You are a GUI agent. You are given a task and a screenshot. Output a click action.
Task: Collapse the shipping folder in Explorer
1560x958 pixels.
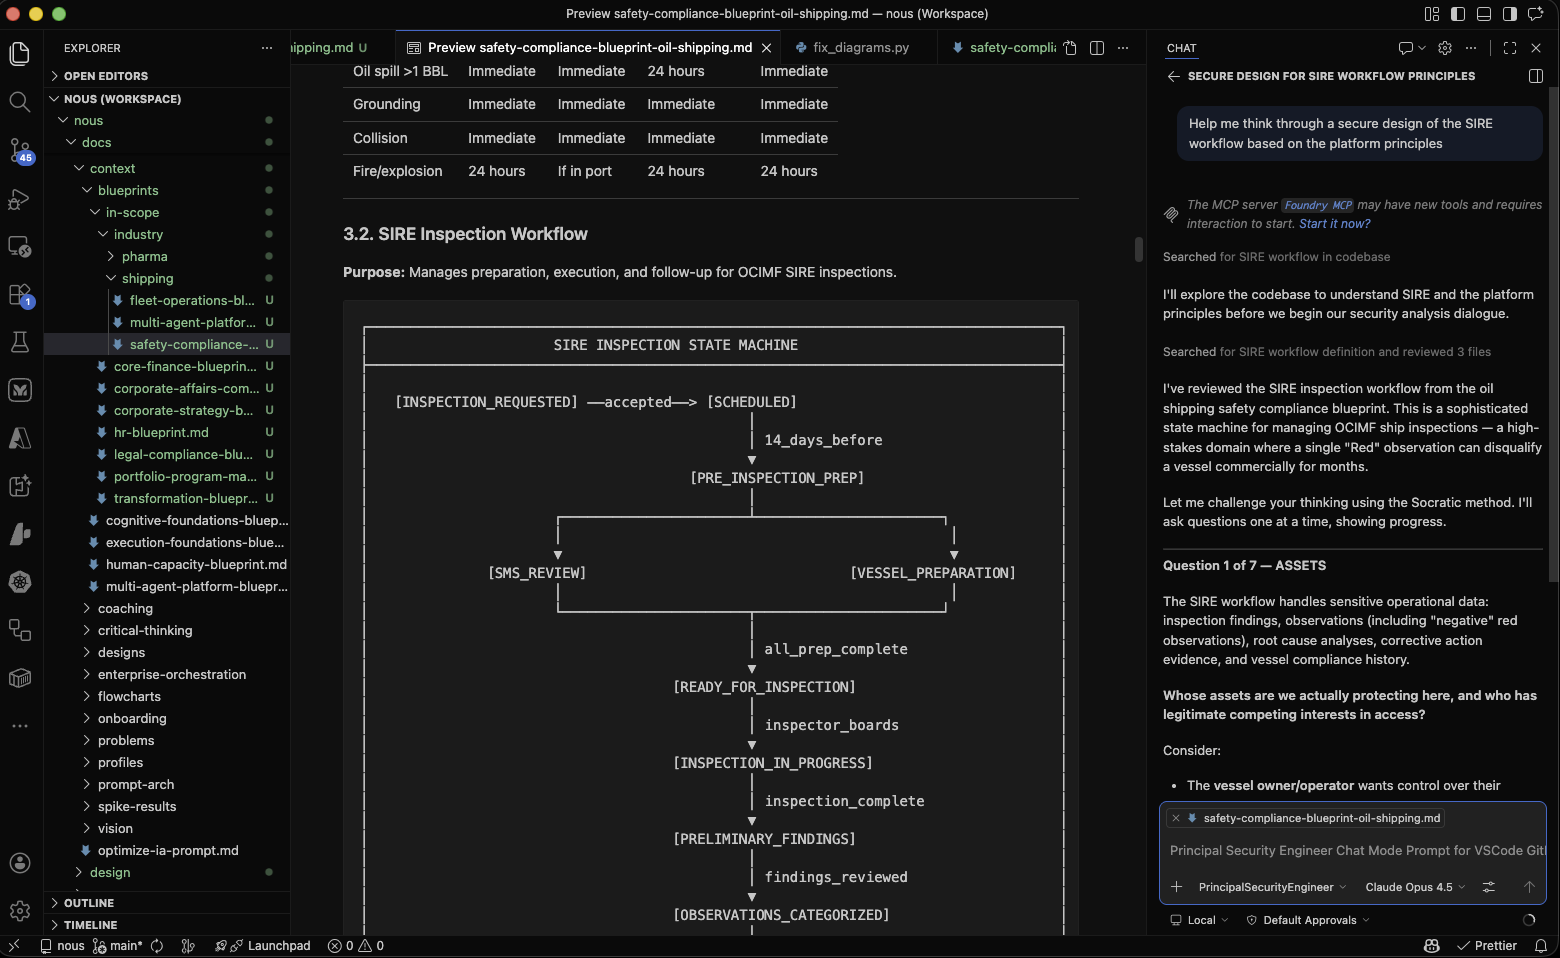click(x=110, y=278)
